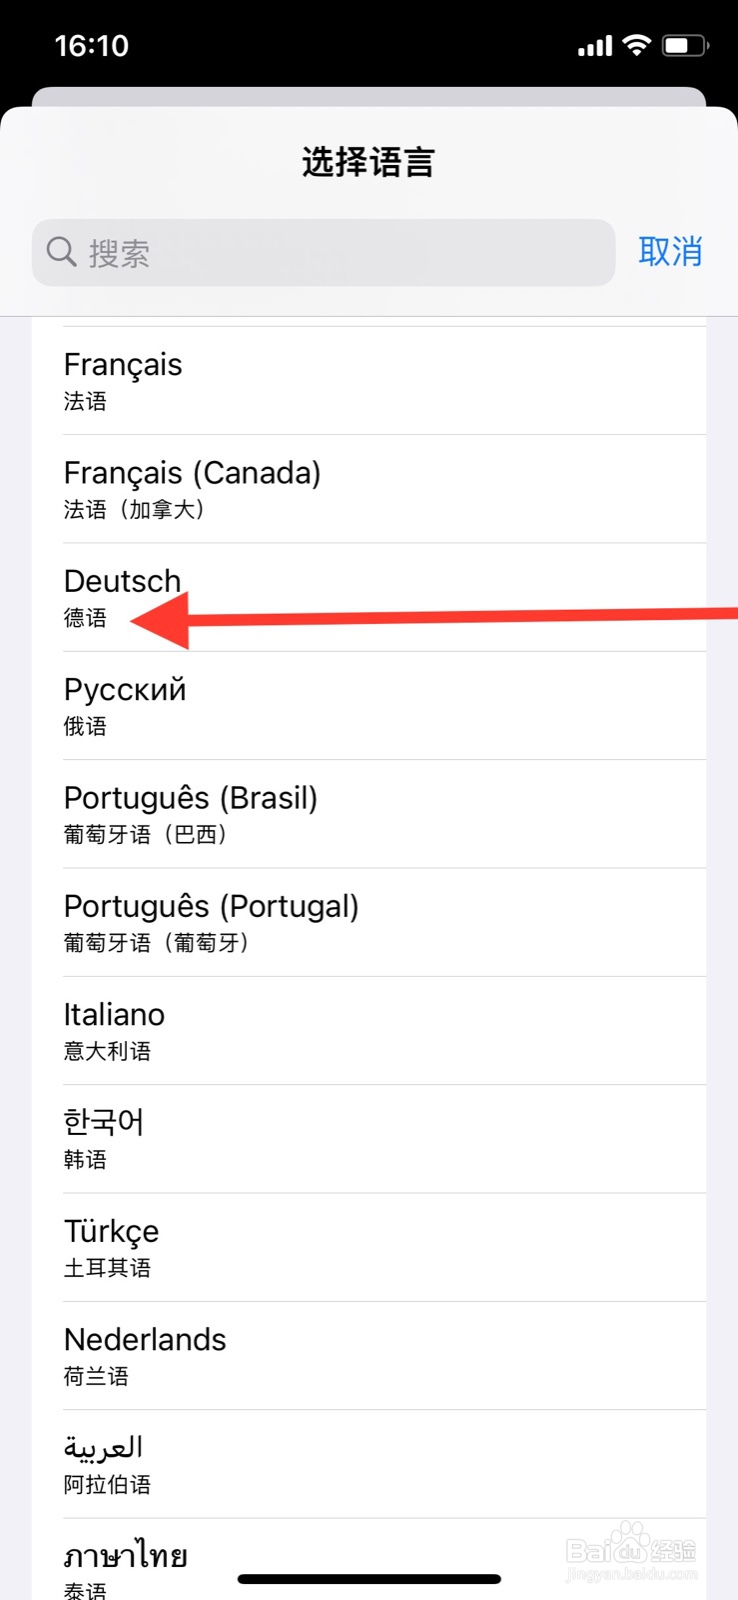Select Italiano 意大利语 entry
The image size is (738, 1600).
384,1031
